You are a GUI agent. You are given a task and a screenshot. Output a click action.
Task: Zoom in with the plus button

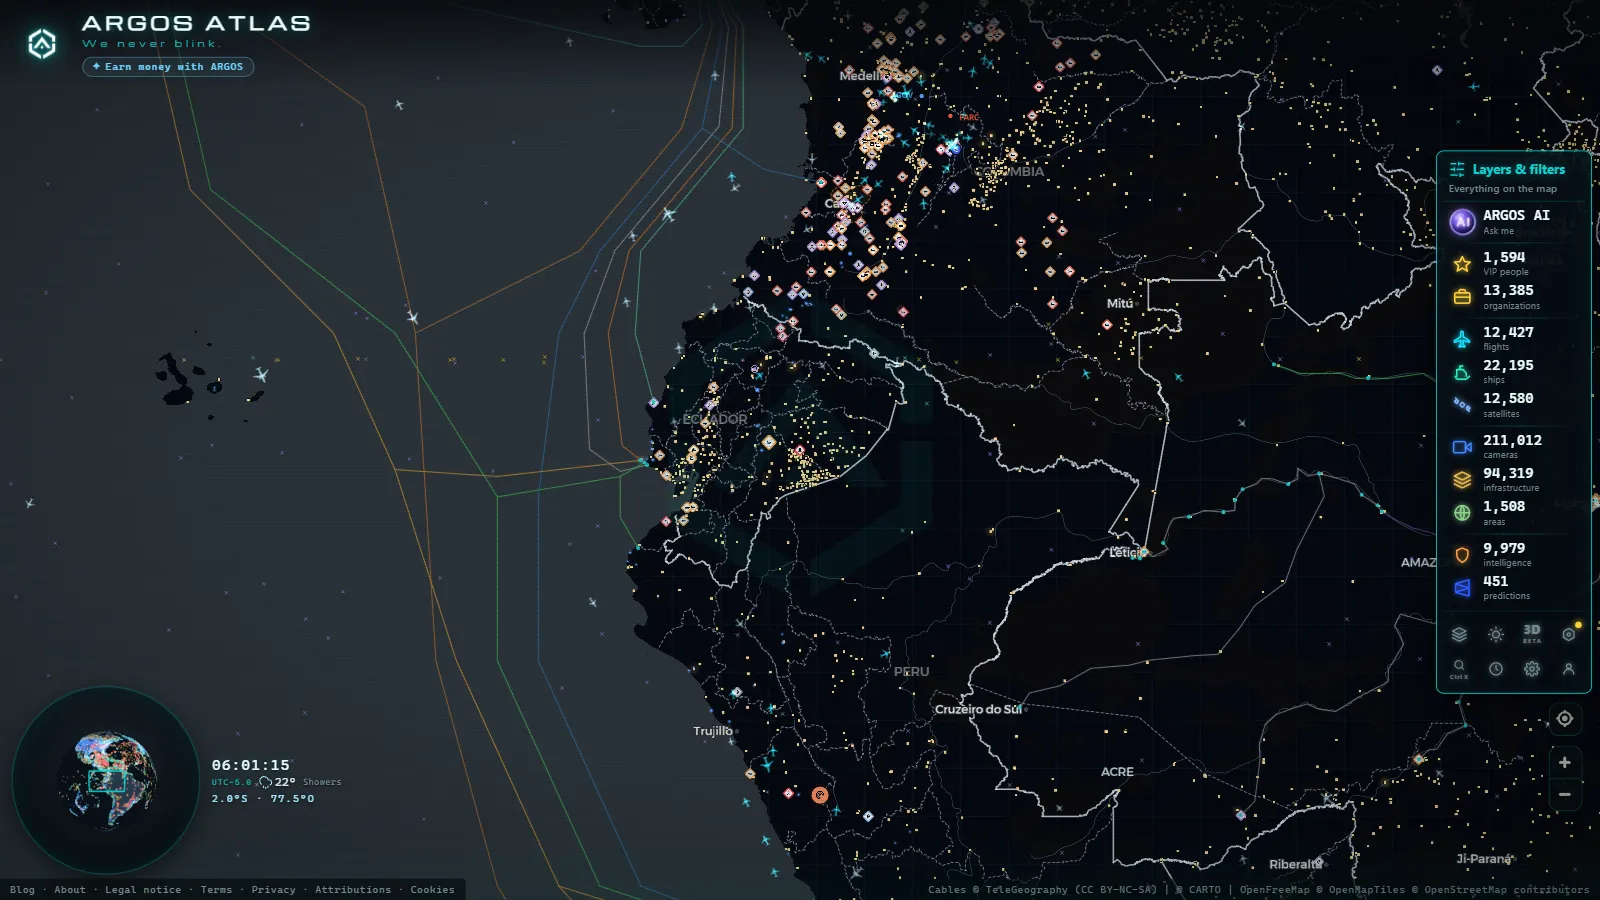tap(1565, 762)
